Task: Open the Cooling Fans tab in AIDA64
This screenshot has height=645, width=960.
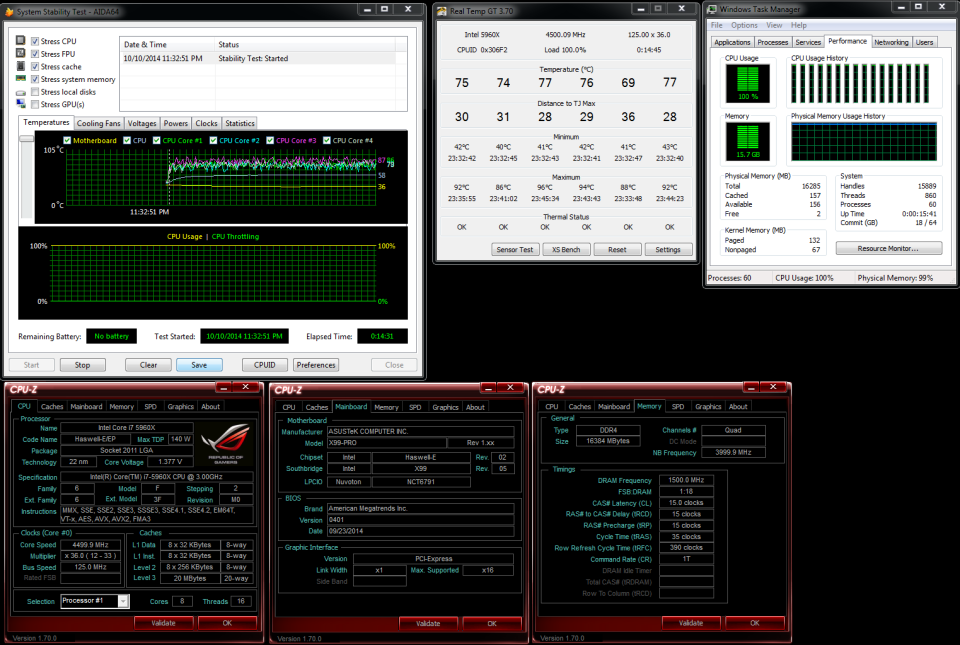Action: coord(99,123)
